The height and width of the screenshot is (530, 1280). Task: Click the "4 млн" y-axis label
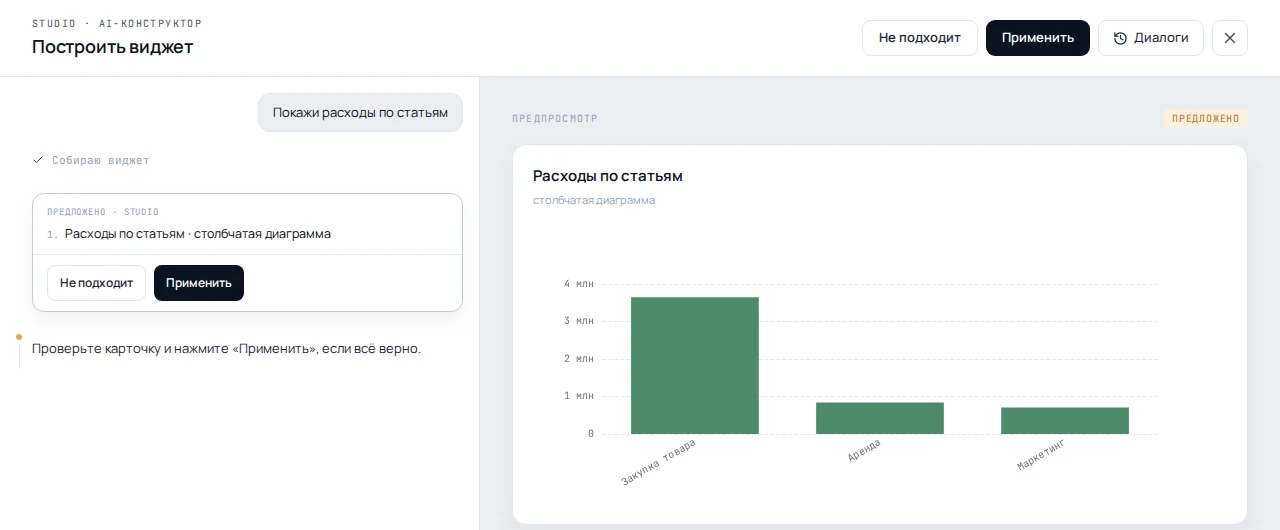point(579,284)
